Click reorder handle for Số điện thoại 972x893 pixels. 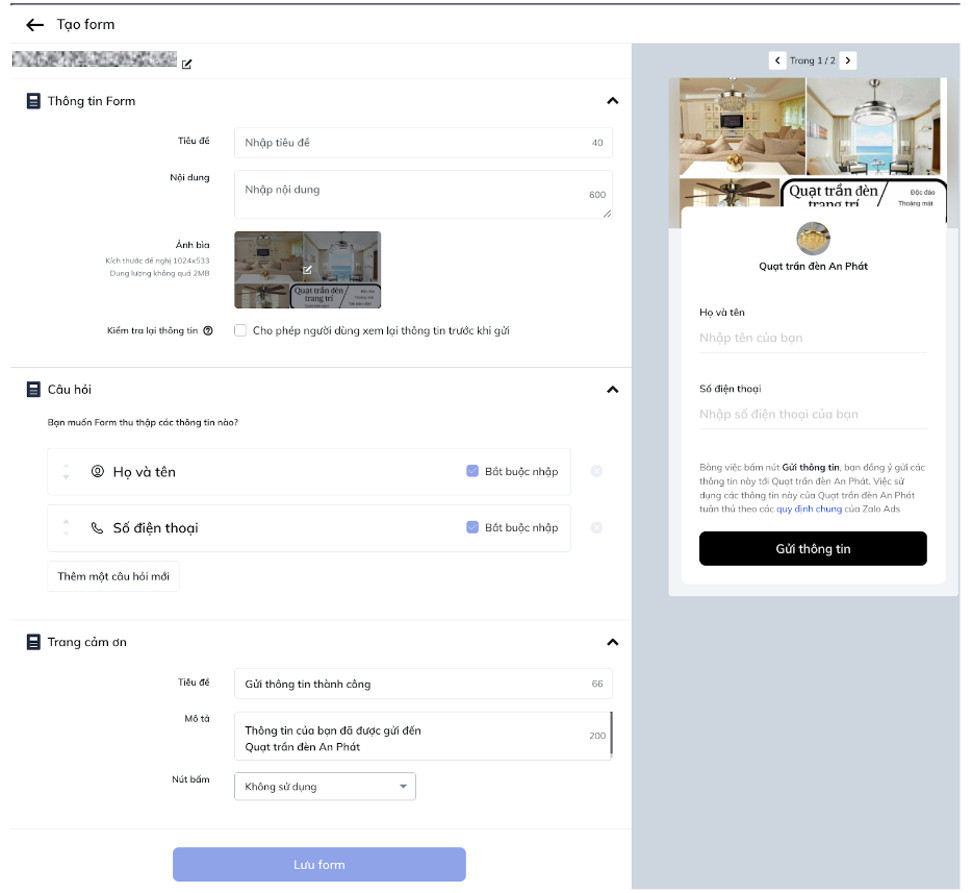[66, 528]
